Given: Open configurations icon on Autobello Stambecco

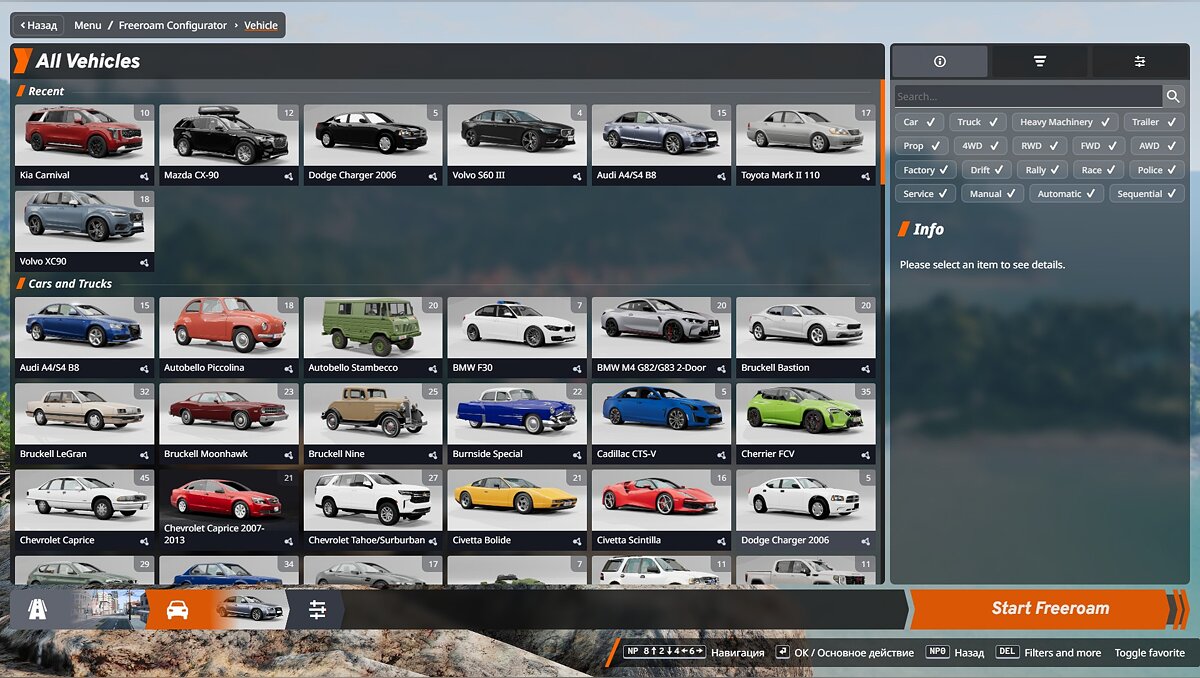Looking at the screenshot, I should [433, 369].
